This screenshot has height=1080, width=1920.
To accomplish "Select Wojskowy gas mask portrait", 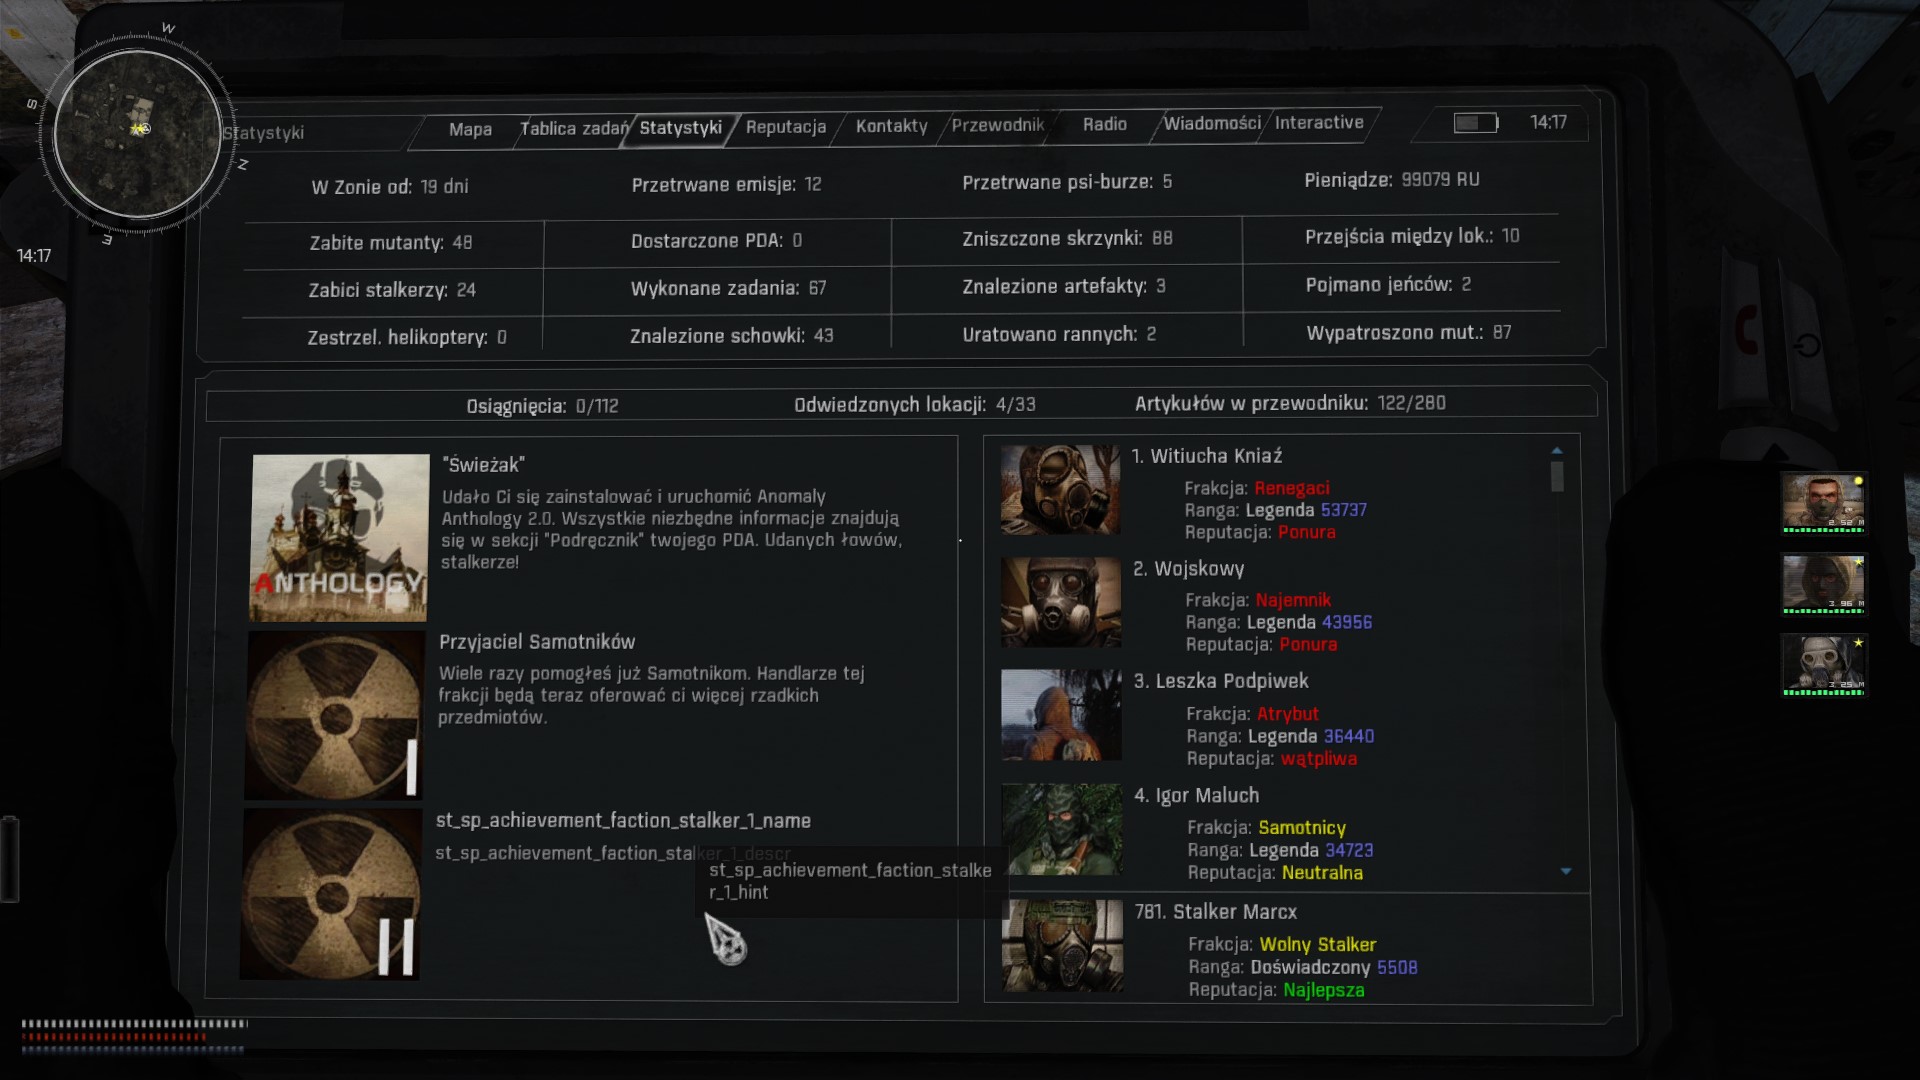I will point(1060,602).
